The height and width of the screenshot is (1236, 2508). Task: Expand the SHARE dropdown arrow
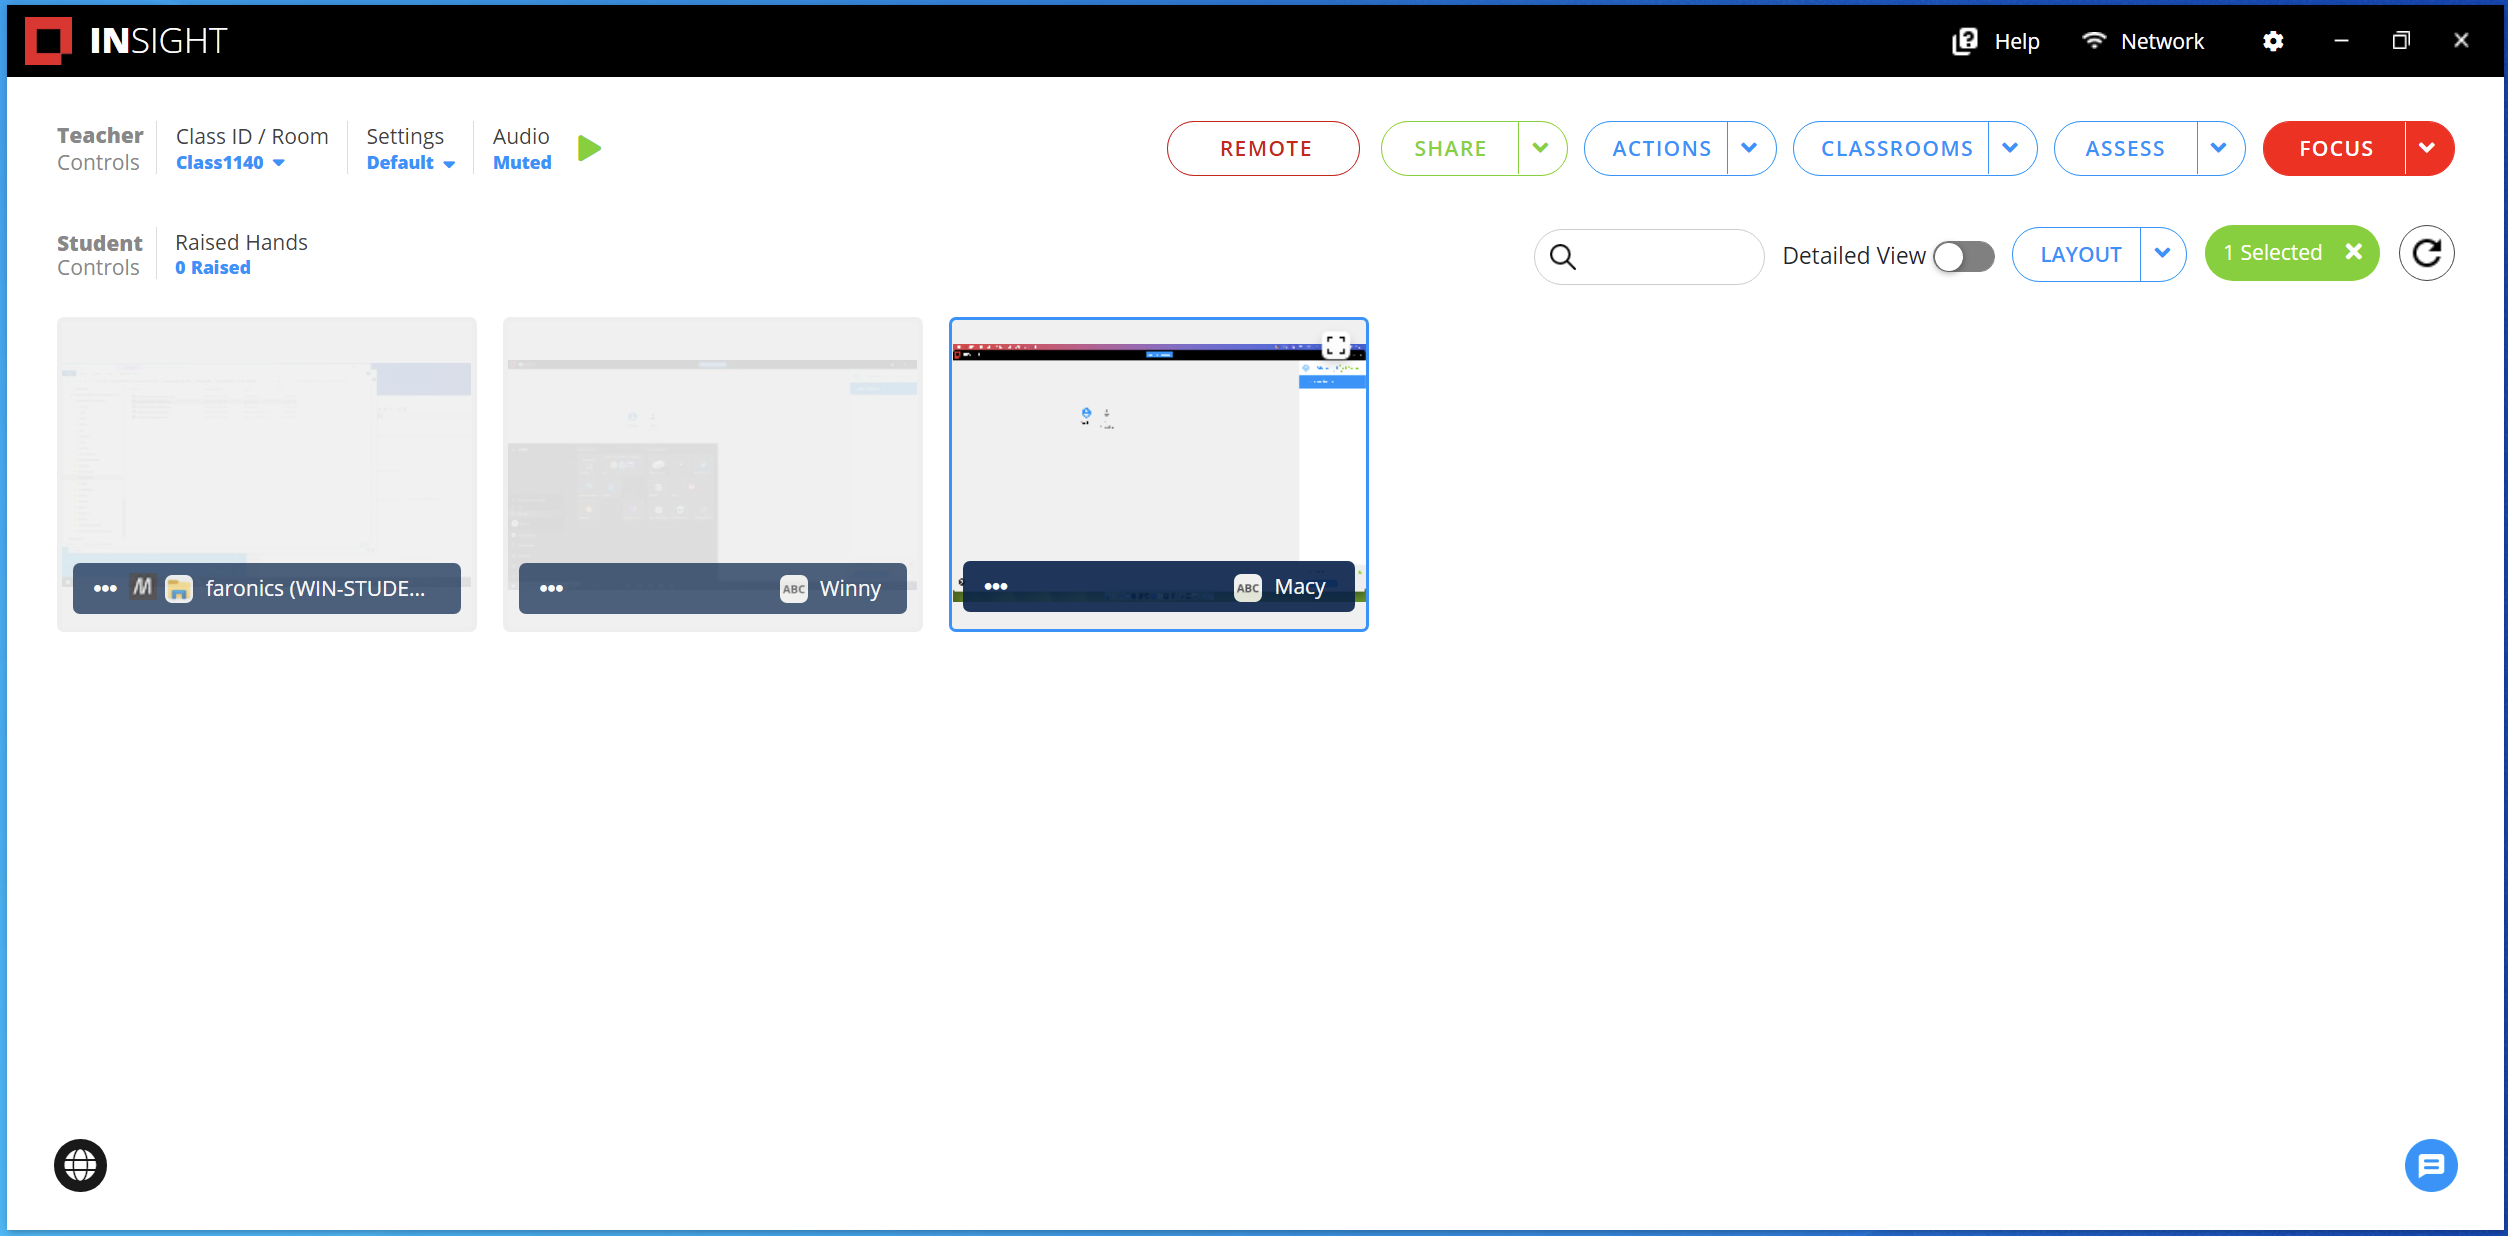pyautogui.click(x=1541, y=148)
